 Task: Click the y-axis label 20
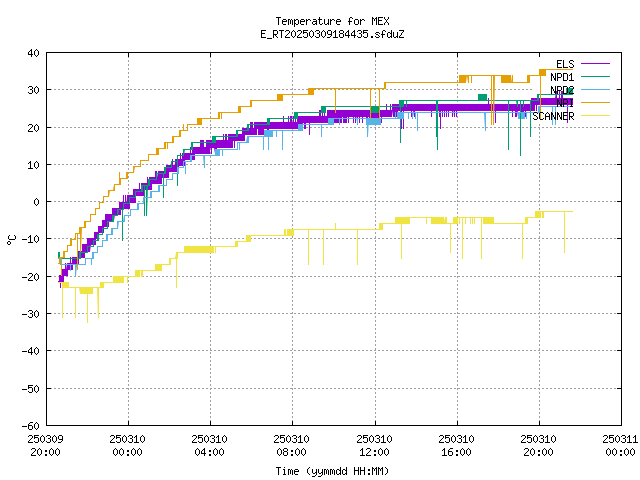(33, 128)
